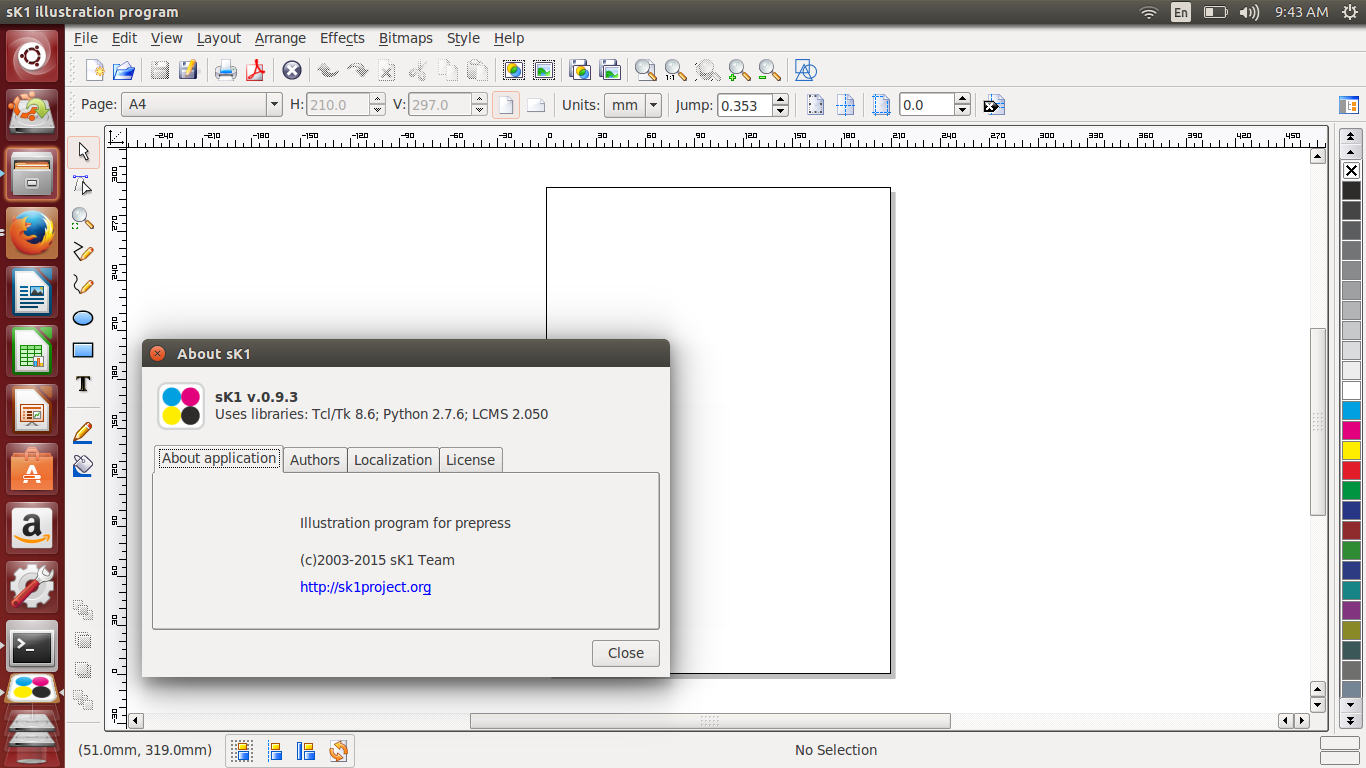The width and height of the screenshot is (1366, 768).
Task: Open the Arrange menu
Action: 280,38
